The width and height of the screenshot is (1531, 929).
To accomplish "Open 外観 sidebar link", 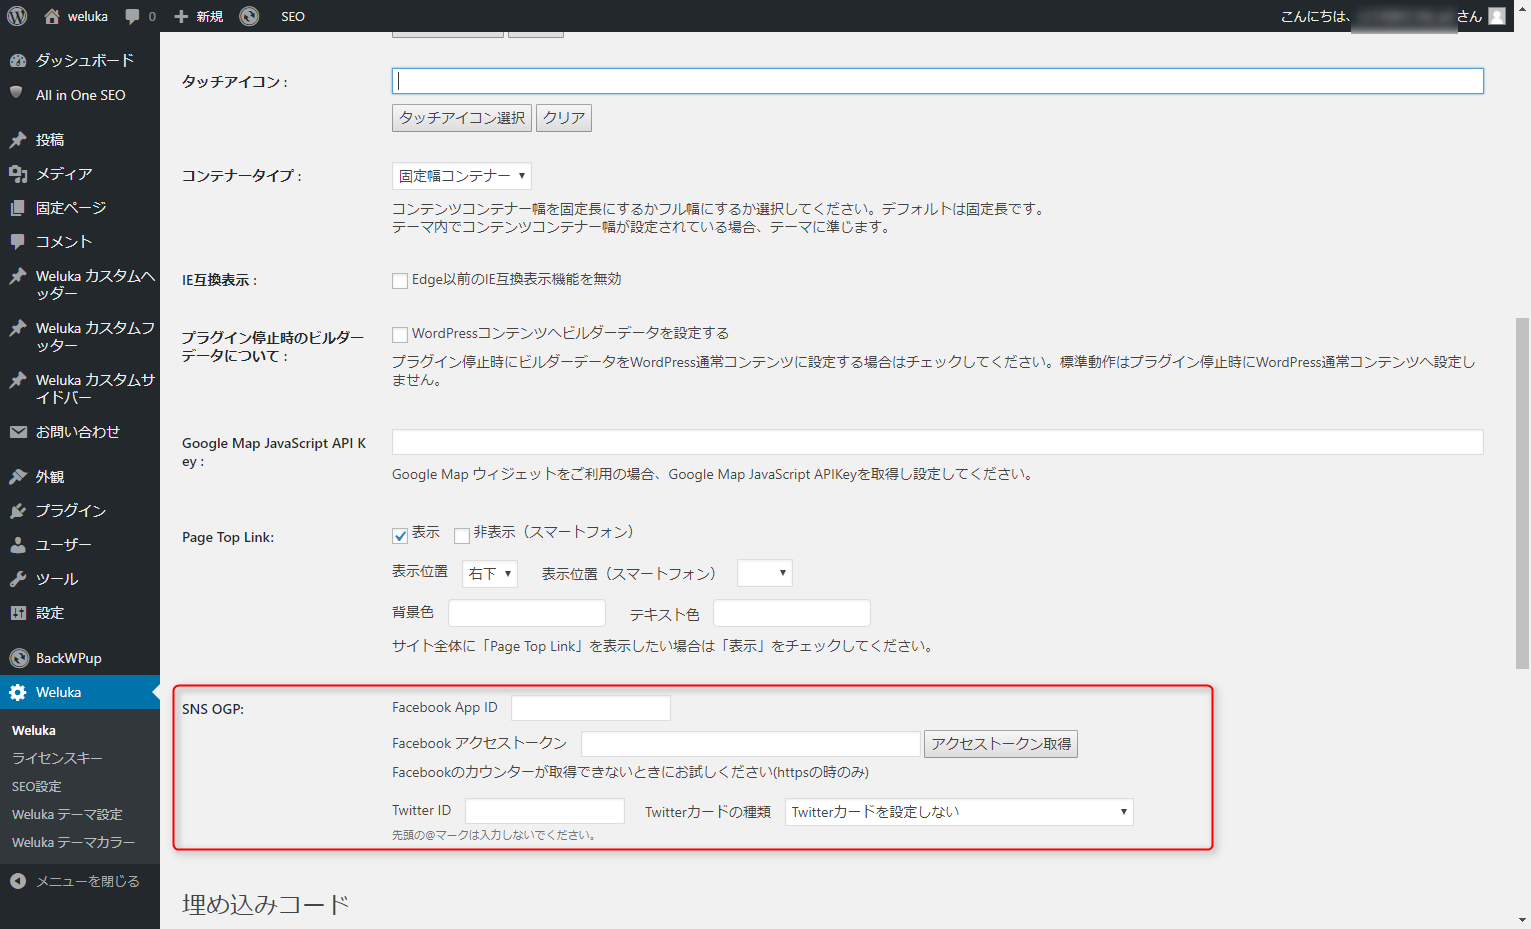I will 50,477.
